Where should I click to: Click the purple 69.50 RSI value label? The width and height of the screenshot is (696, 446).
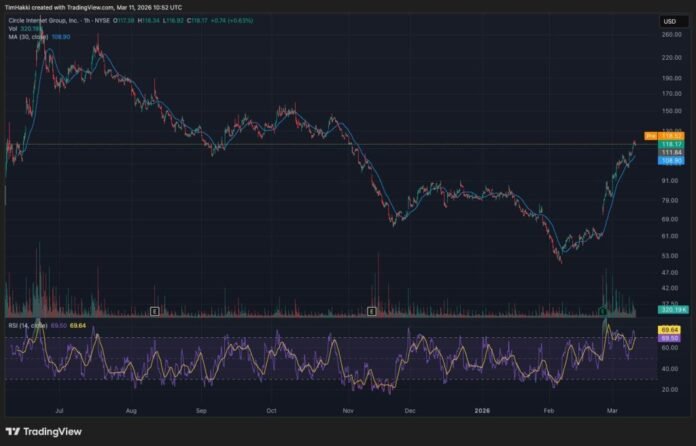[670, 339]
